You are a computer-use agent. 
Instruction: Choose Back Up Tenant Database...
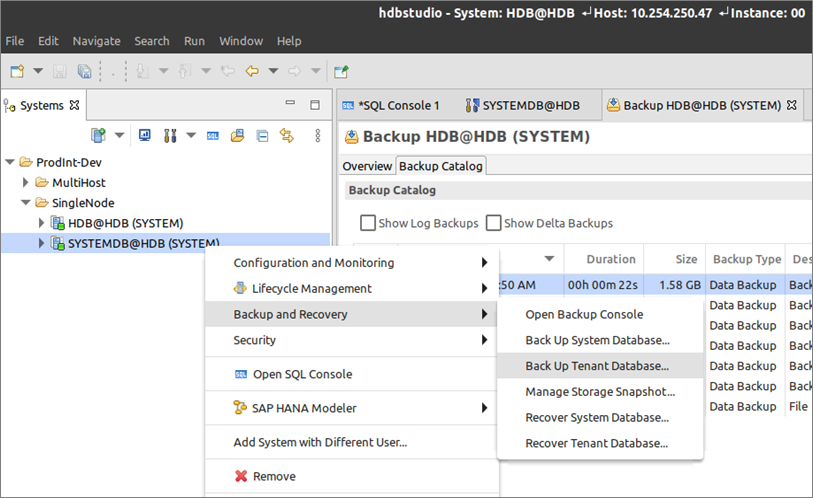coord(600,366)
